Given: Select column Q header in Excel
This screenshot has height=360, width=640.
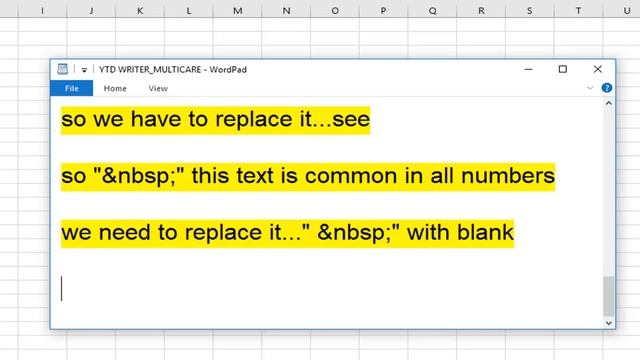Looking at the screenshot, I should [x=433, y=11].
